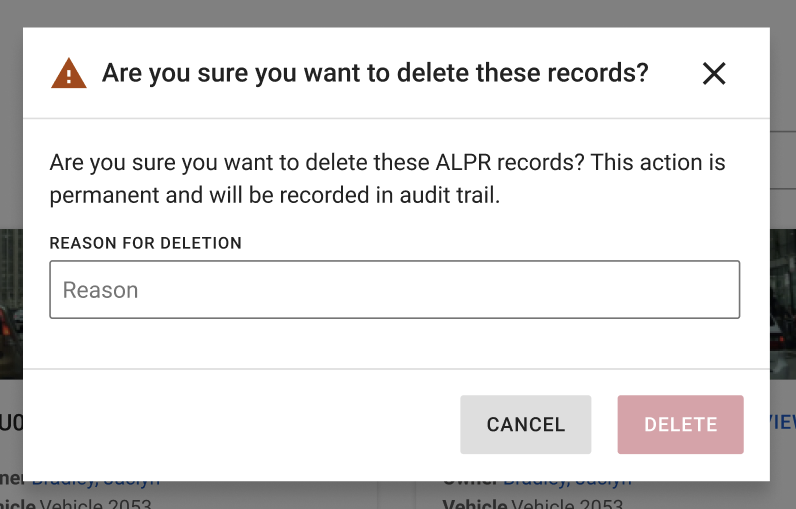Click the dimmed backdrop above the dialog
Screen dimensions: 796x509
click(x=398, y=12)
